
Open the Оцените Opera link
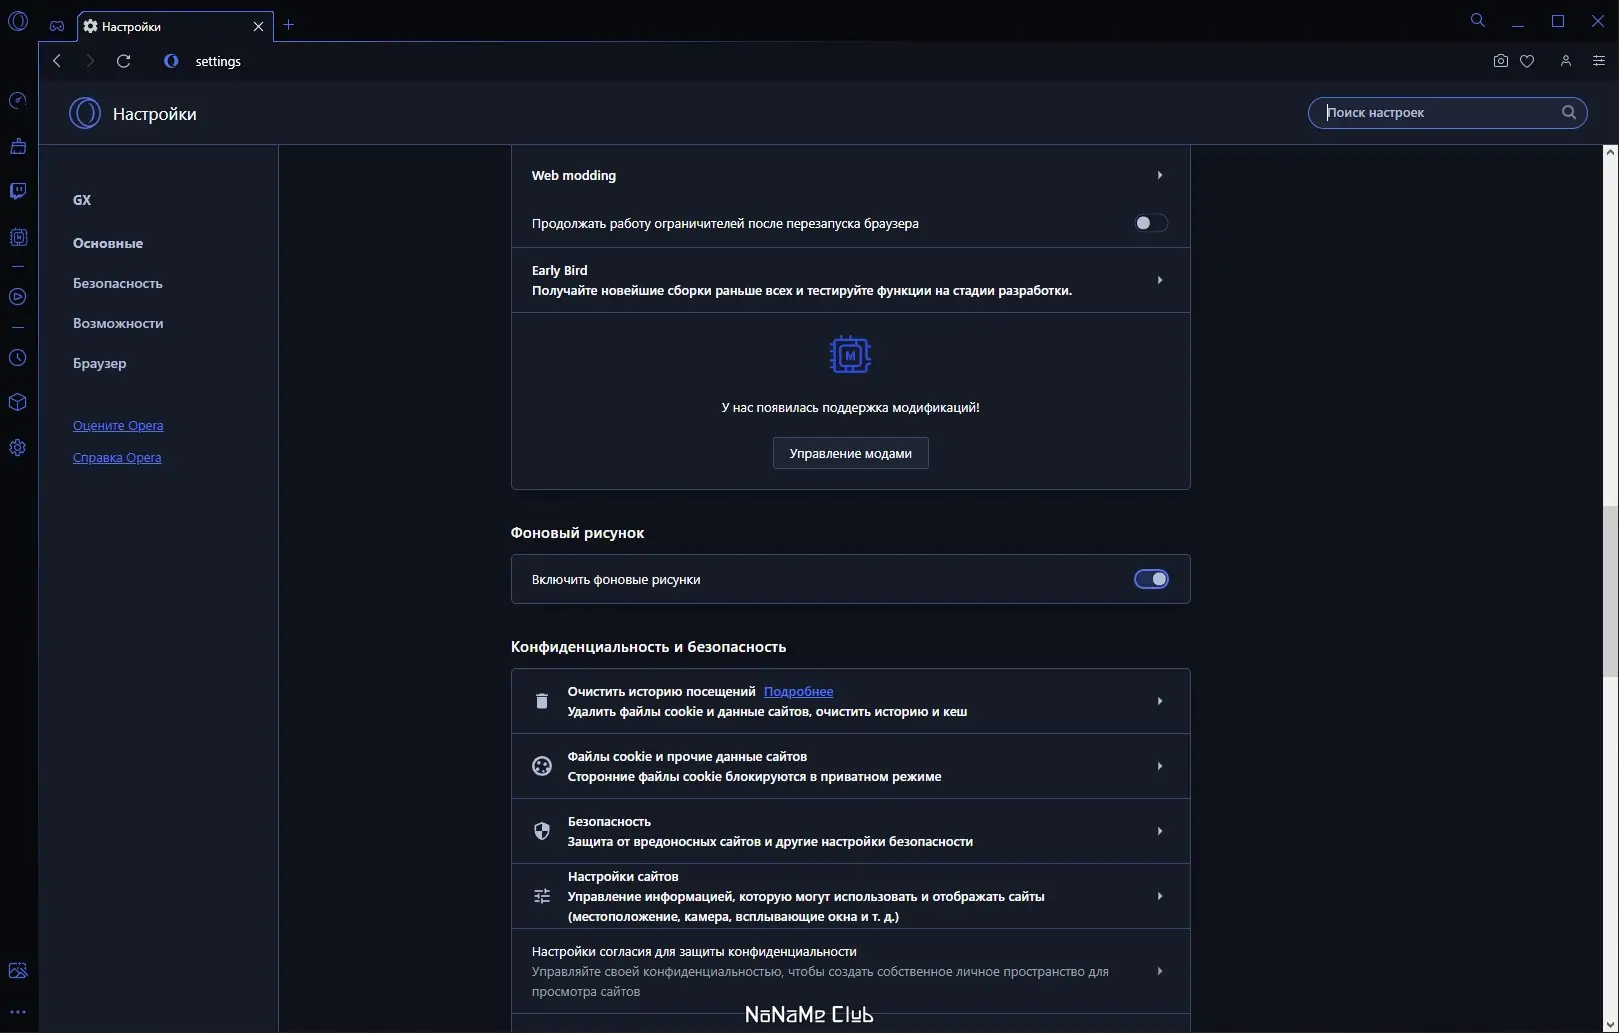coord(118,425)
